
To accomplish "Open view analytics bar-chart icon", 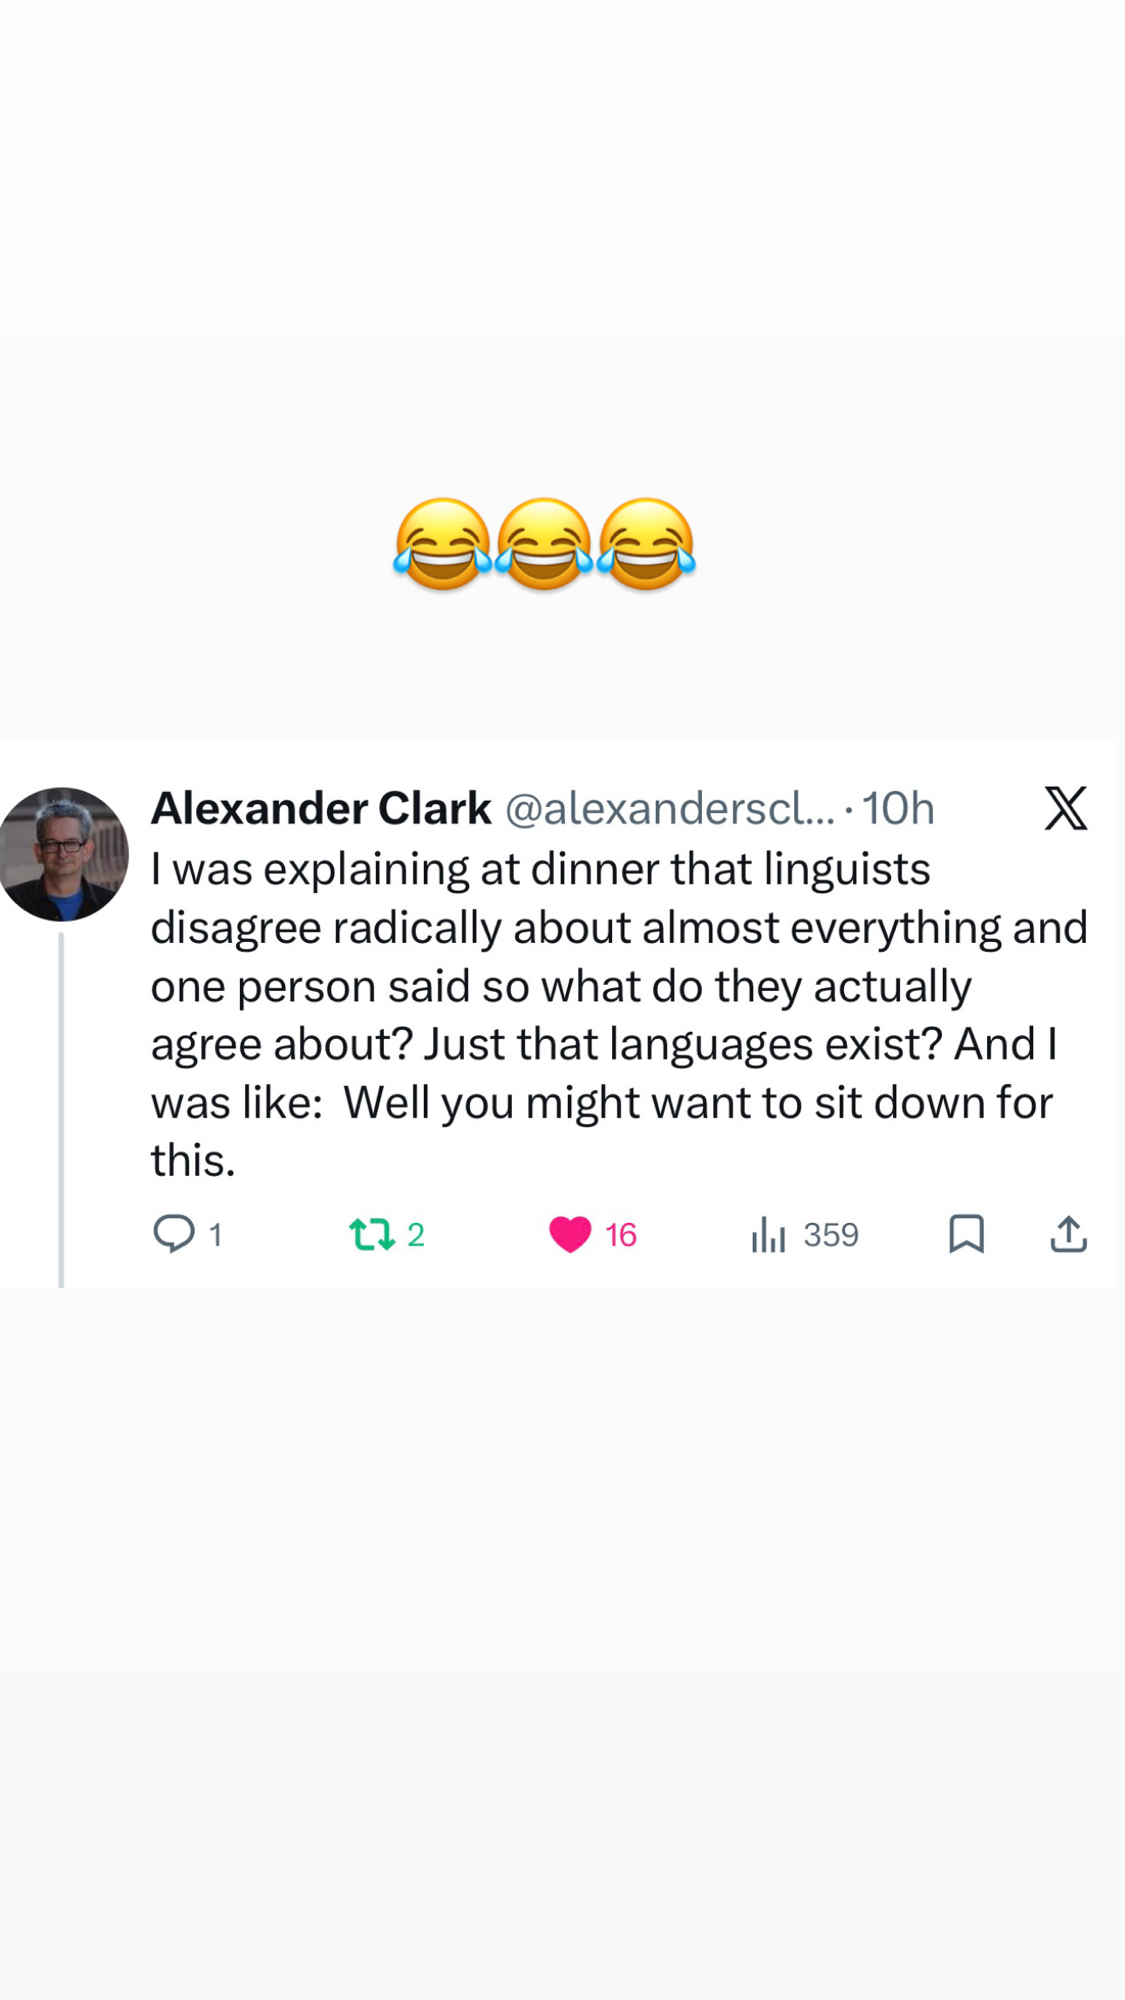I will click(x=768, y=1235).
